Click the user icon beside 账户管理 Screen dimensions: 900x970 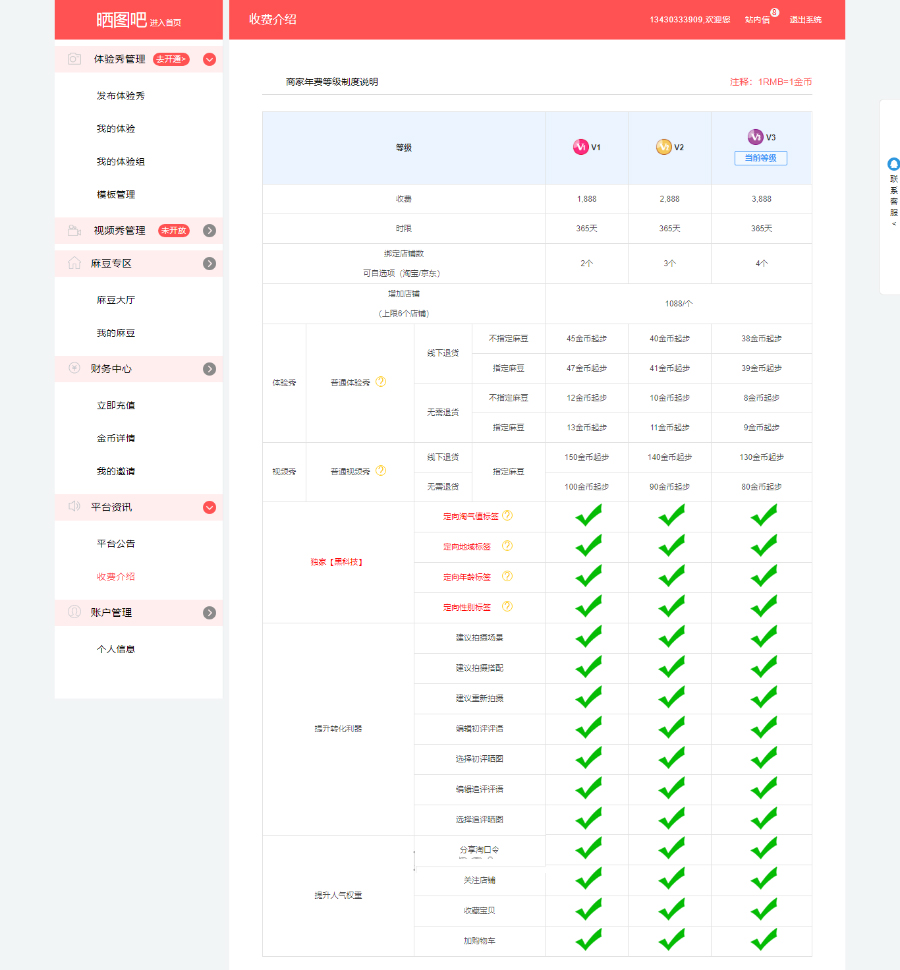coord(74,612)
